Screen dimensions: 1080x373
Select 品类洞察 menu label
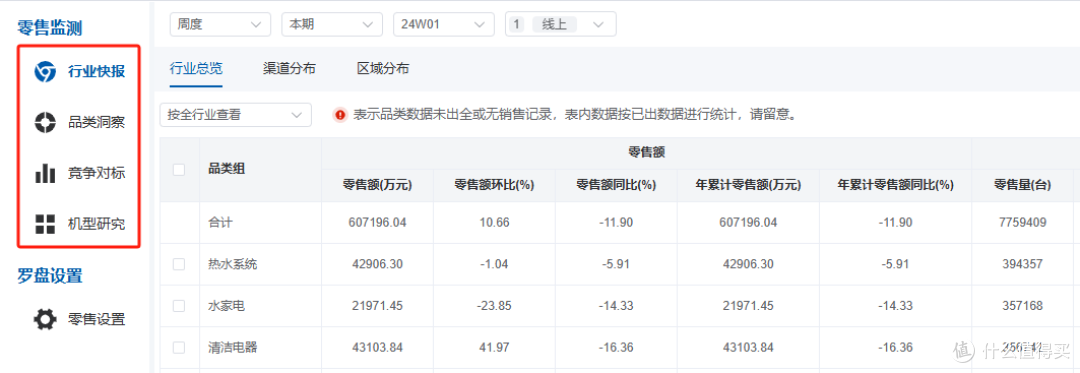click(96, 122)
